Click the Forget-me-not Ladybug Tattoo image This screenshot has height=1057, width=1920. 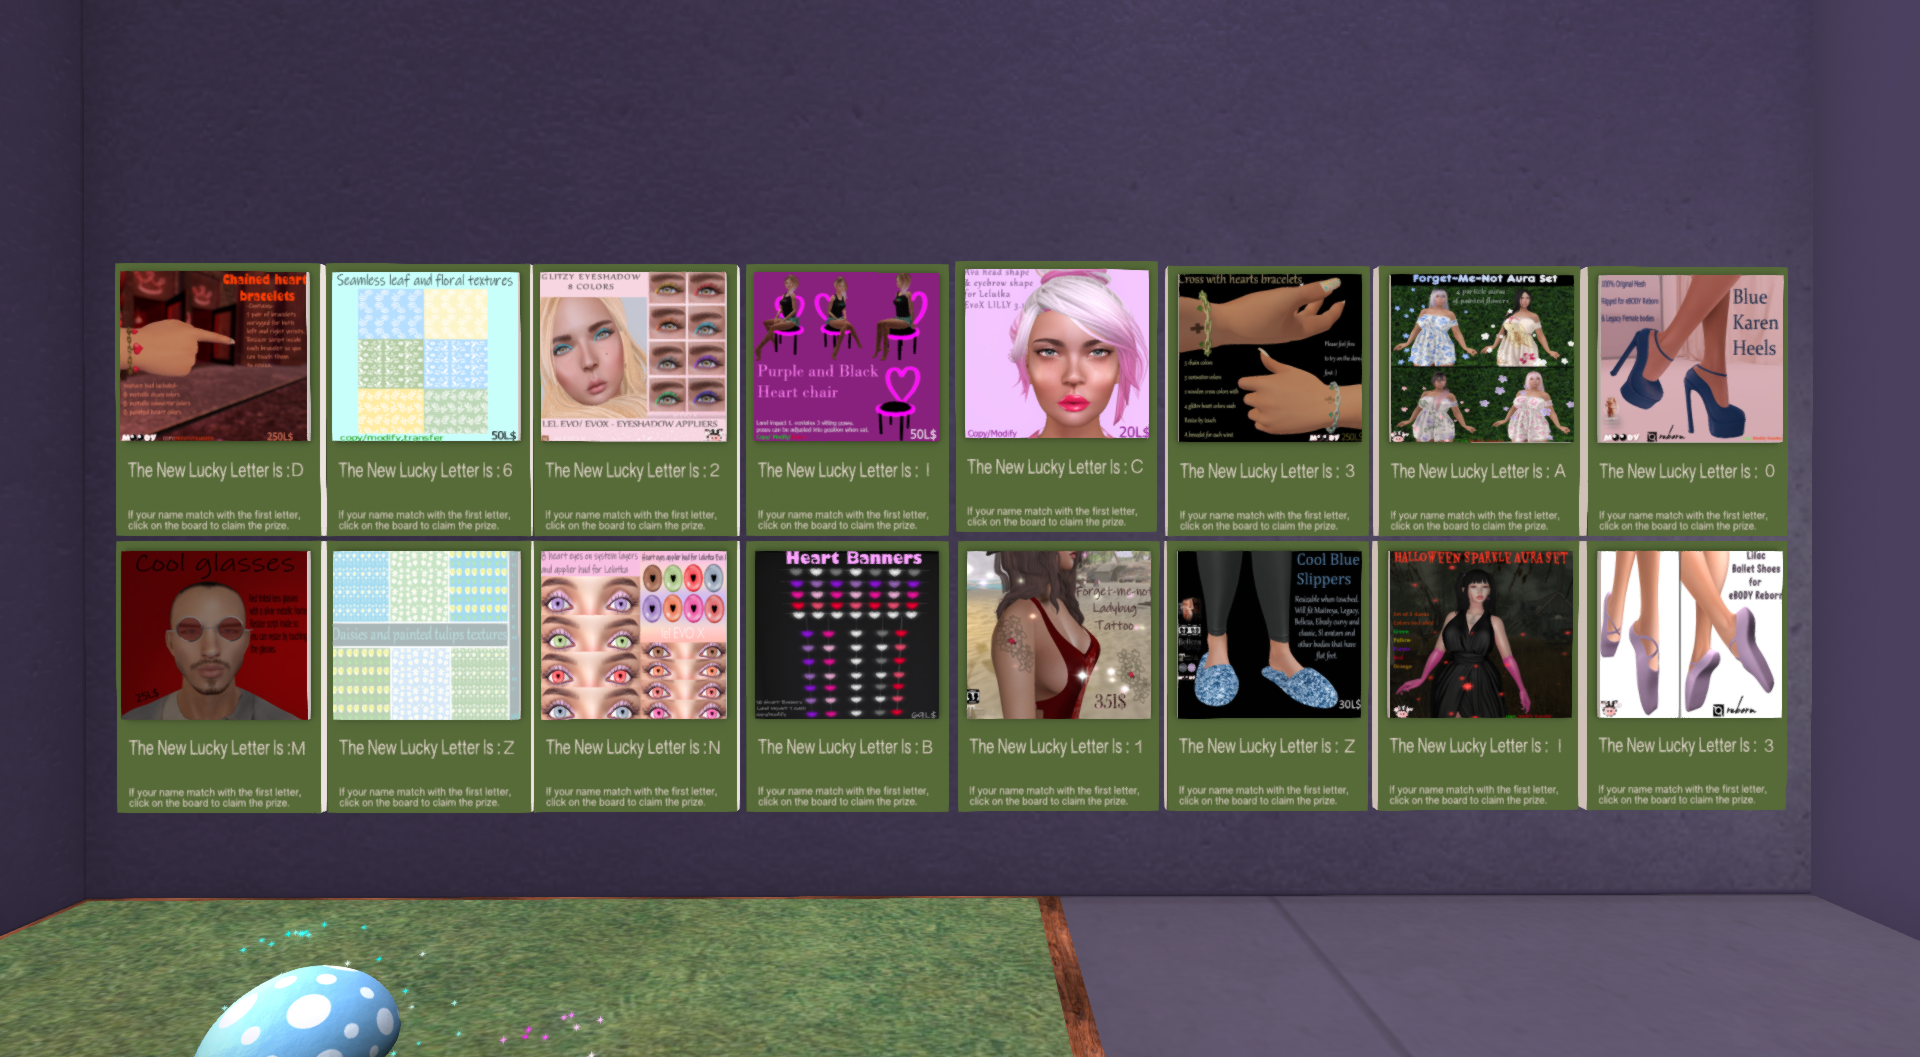(x=1058, y=634)
